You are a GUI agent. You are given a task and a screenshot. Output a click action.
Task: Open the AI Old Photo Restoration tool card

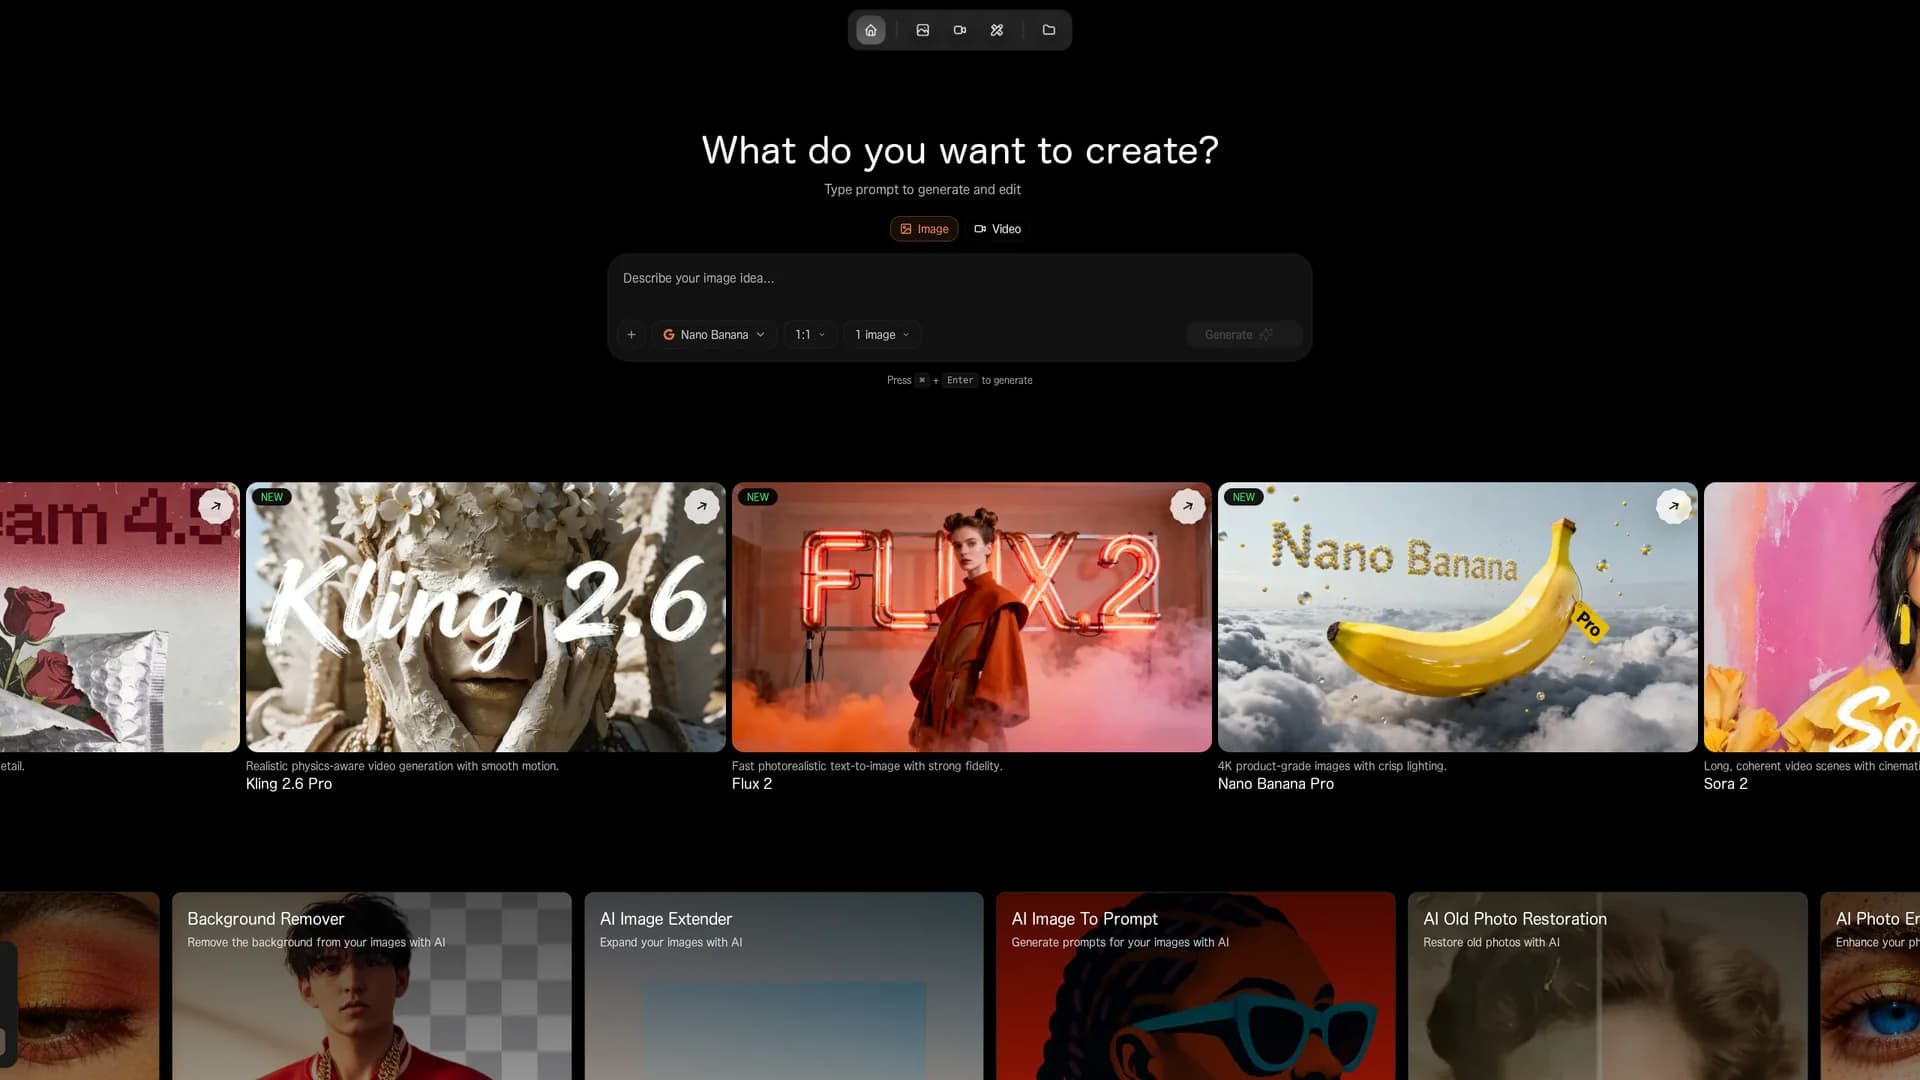click(1607, 986)
